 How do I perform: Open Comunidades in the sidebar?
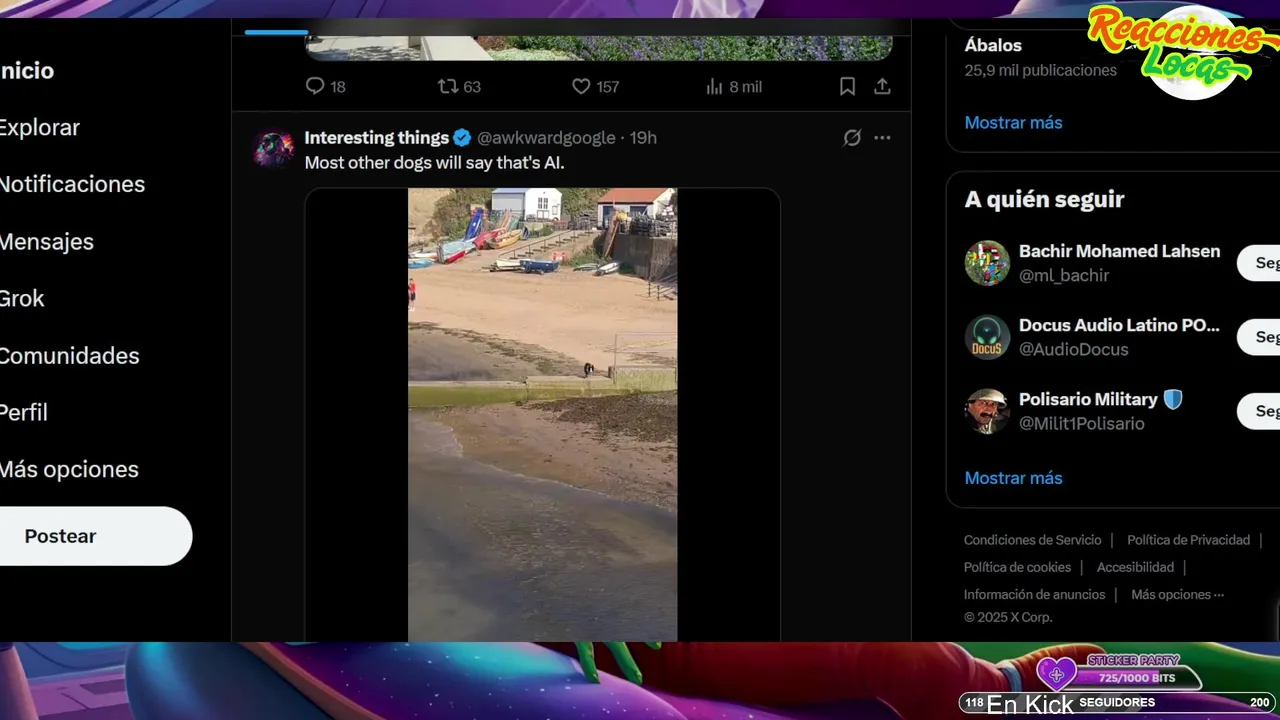[69, 356]
